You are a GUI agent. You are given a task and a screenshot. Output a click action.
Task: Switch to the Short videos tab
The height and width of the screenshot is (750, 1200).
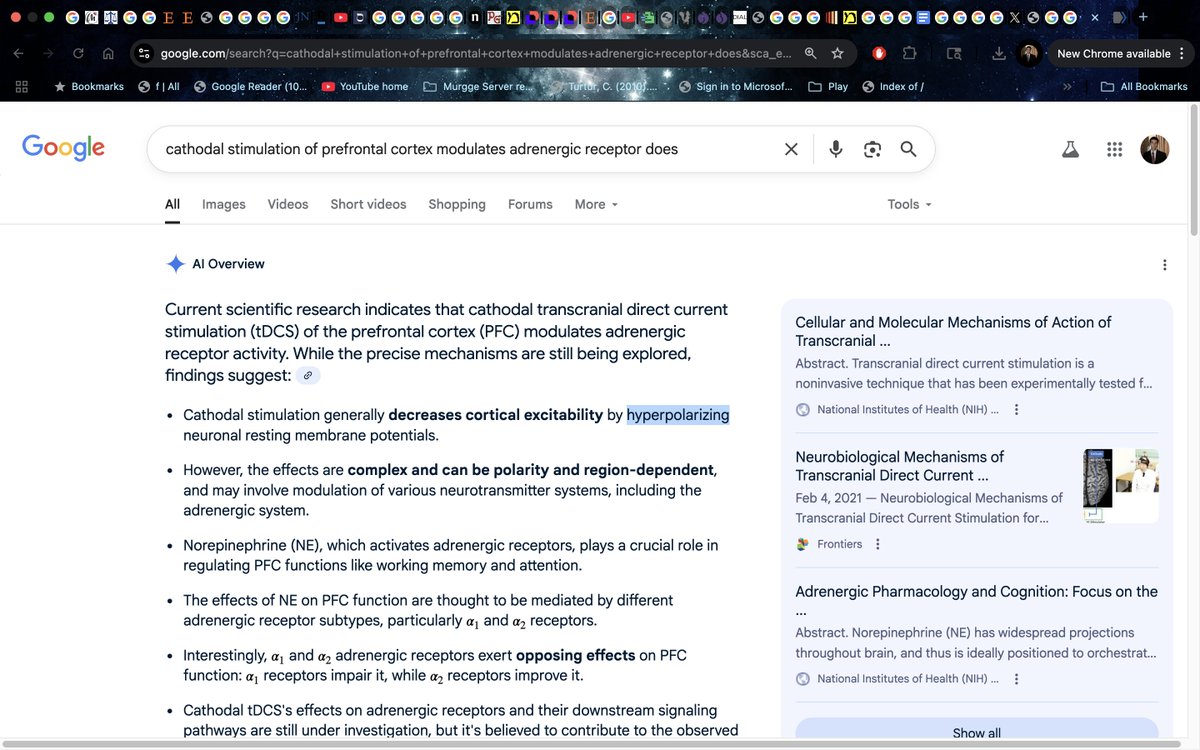pyautogui.click(x=368, y=204)
